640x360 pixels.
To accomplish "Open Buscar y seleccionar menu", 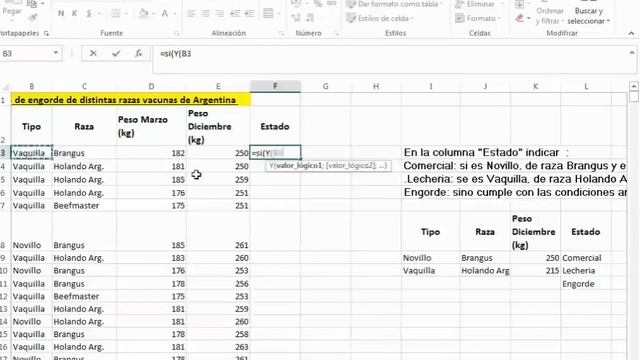I will click(589, 16).
